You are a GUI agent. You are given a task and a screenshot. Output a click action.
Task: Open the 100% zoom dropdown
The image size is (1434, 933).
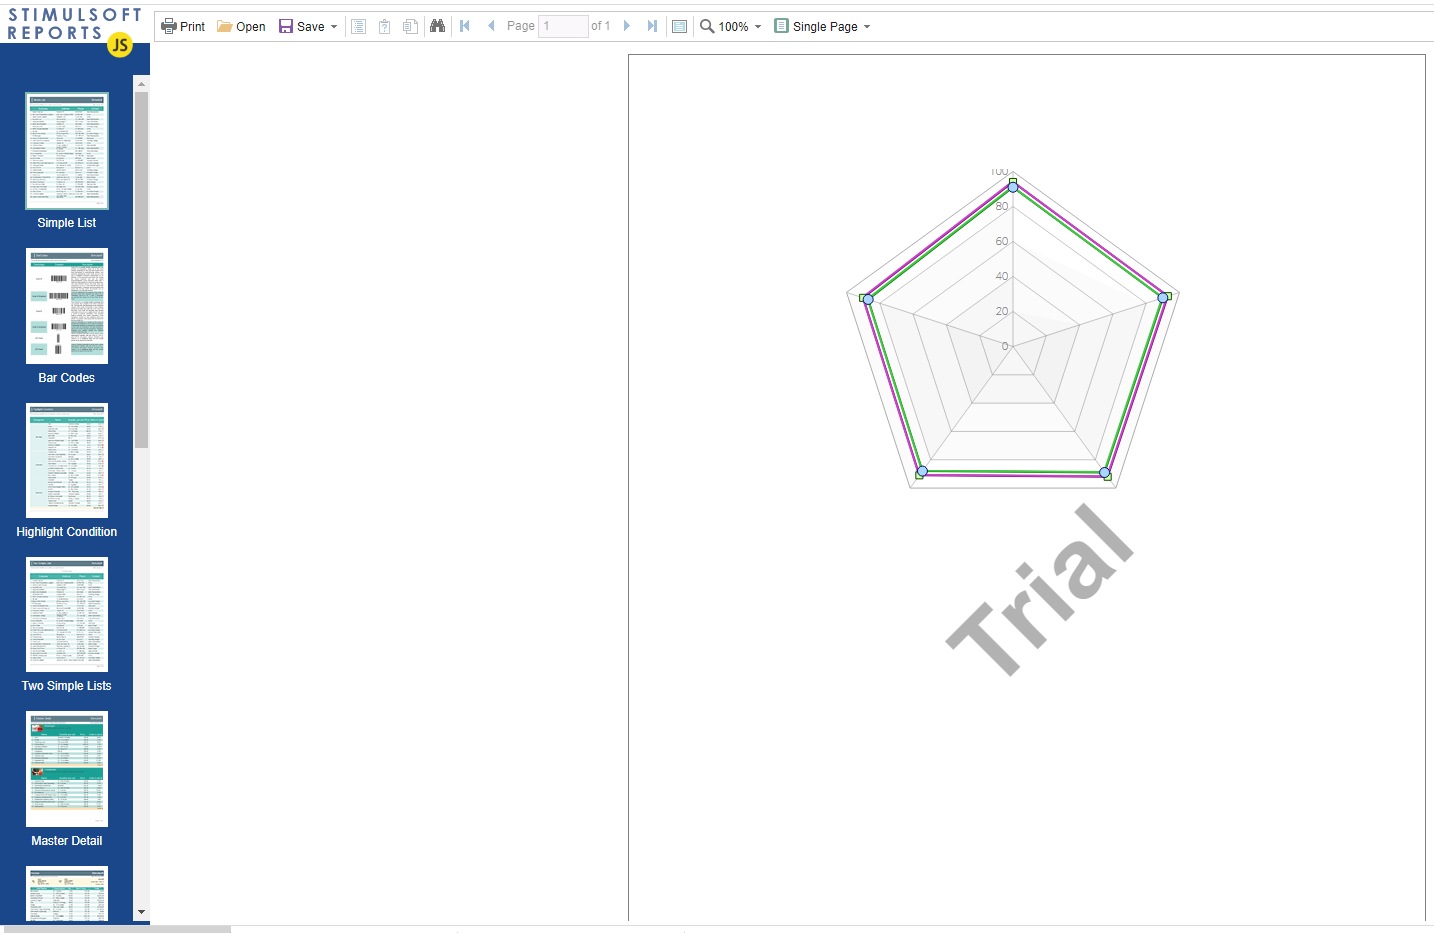[731, 26]
